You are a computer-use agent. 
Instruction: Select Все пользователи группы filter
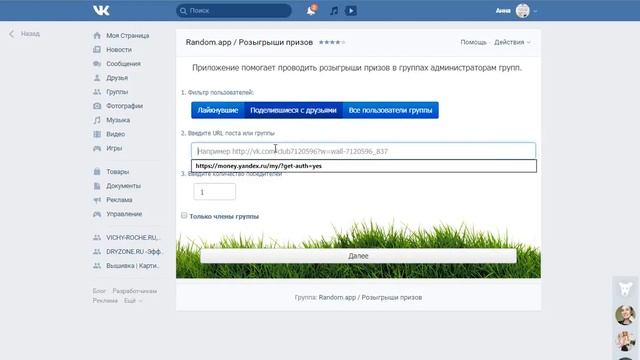pyautogui.click(x=390, y=110)
